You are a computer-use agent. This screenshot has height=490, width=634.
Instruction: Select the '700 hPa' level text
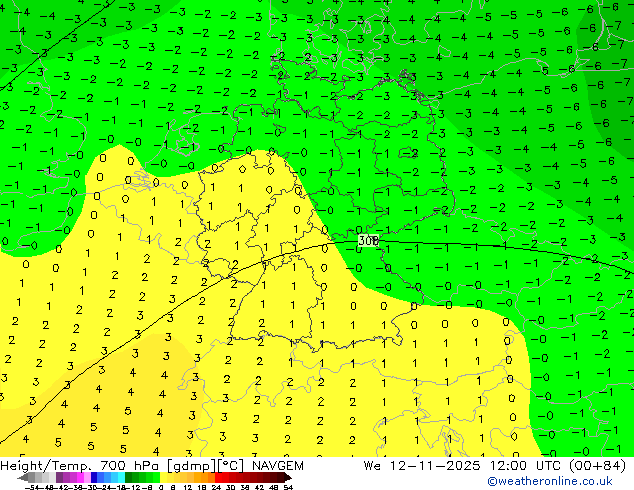[x=129, y=466]
